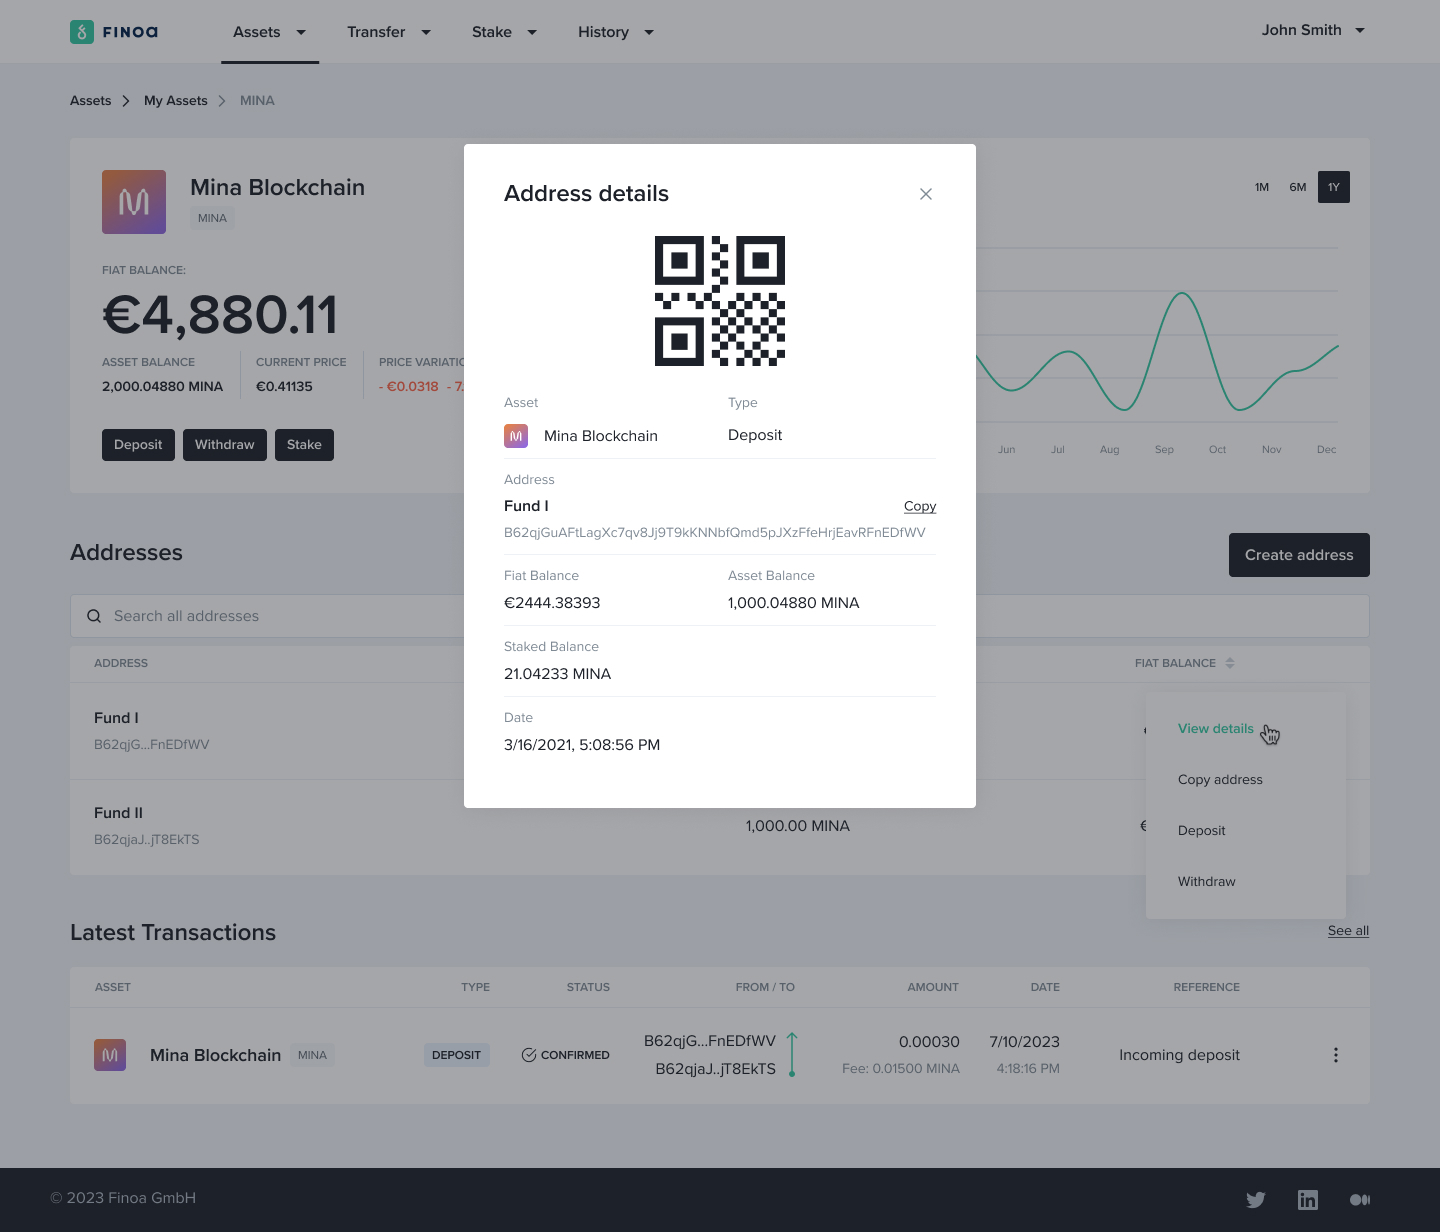The image size is (1440, 1232).
Task: Click the 1,000.00 MINA balance in Fund II row
Action: [x=798, y=826]
